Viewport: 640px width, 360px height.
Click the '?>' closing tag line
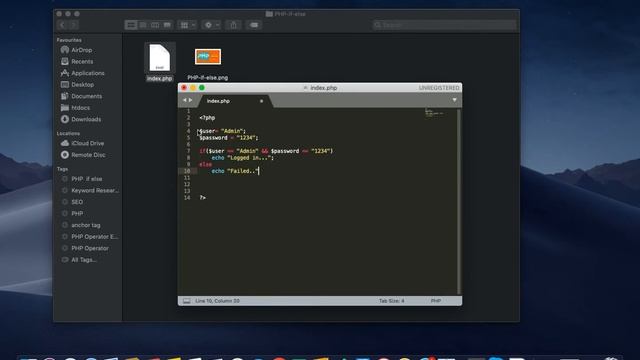click(202, 198)
